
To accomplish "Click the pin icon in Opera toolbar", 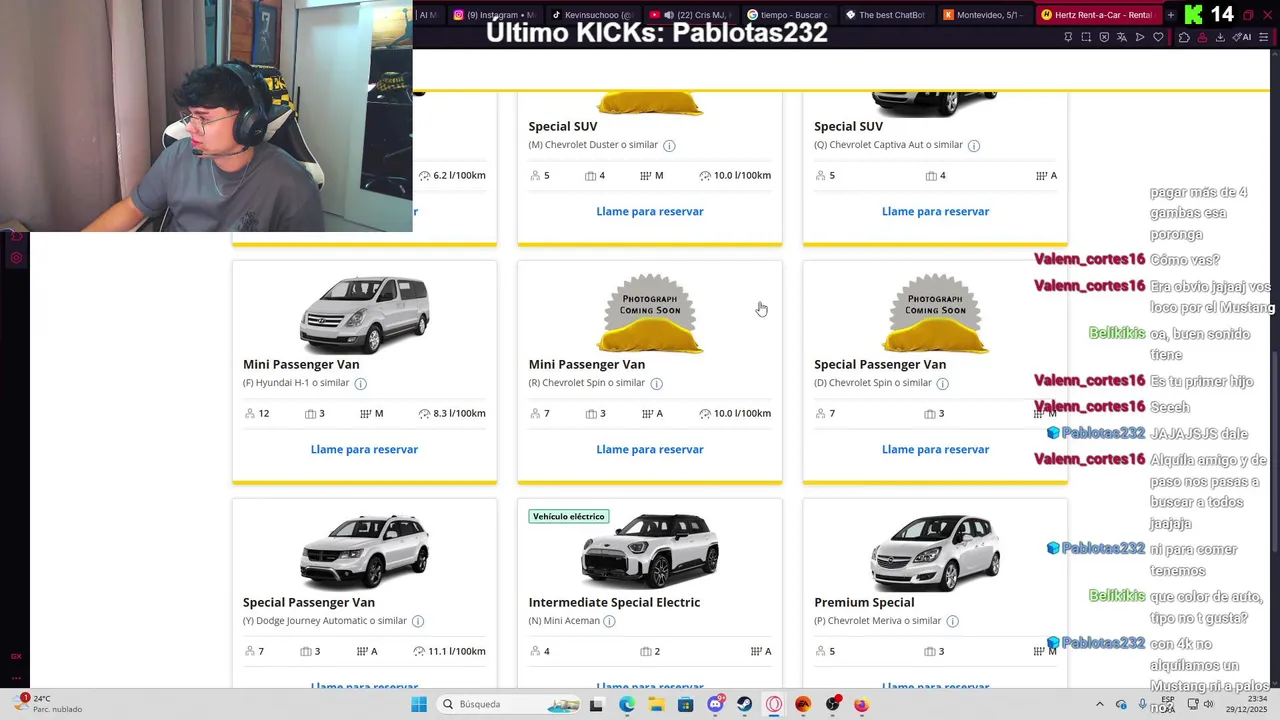I will click(1068, 37).
